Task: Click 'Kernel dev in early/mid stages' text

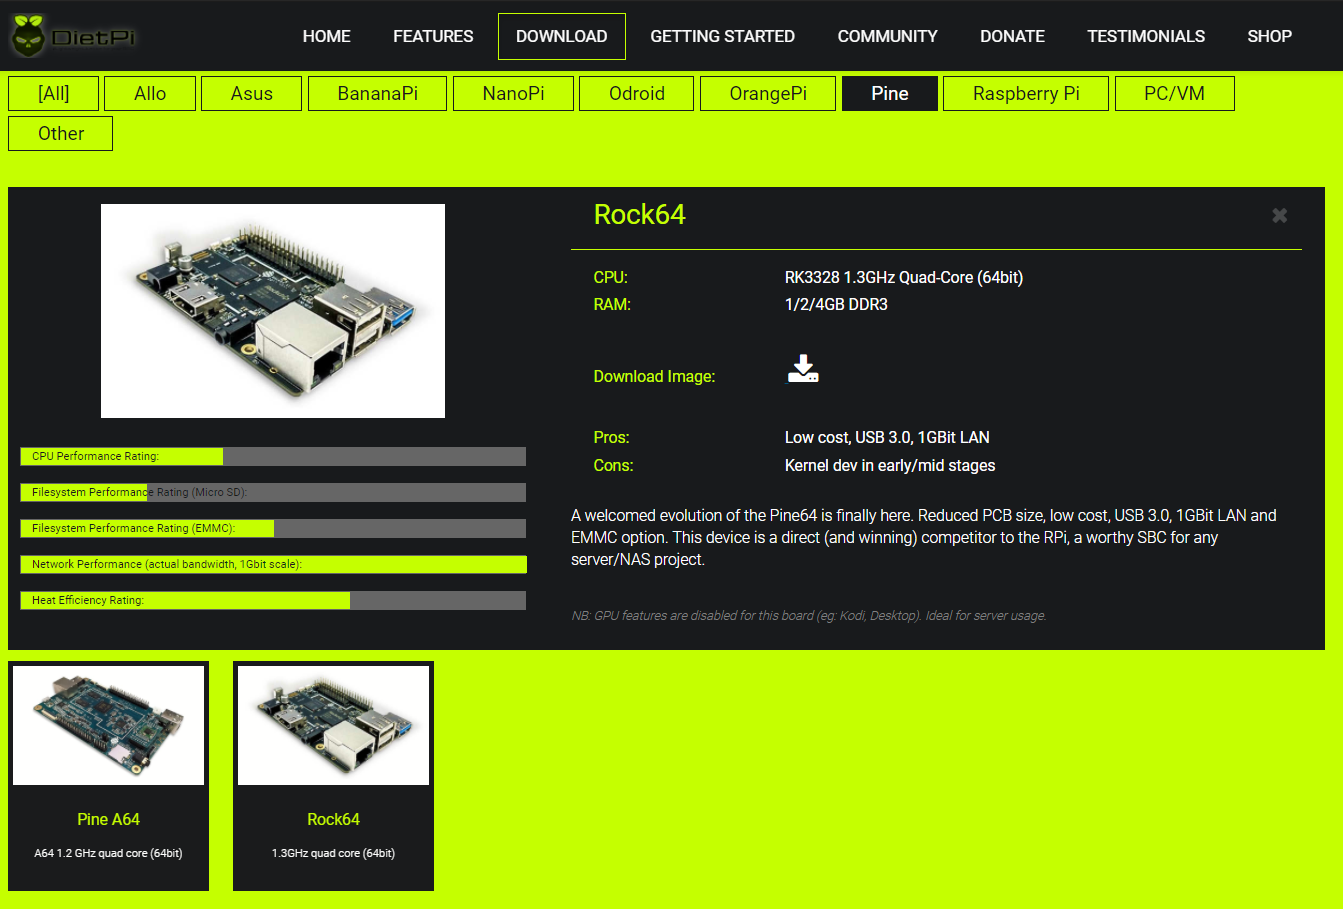Action: (x=890, y=465)
